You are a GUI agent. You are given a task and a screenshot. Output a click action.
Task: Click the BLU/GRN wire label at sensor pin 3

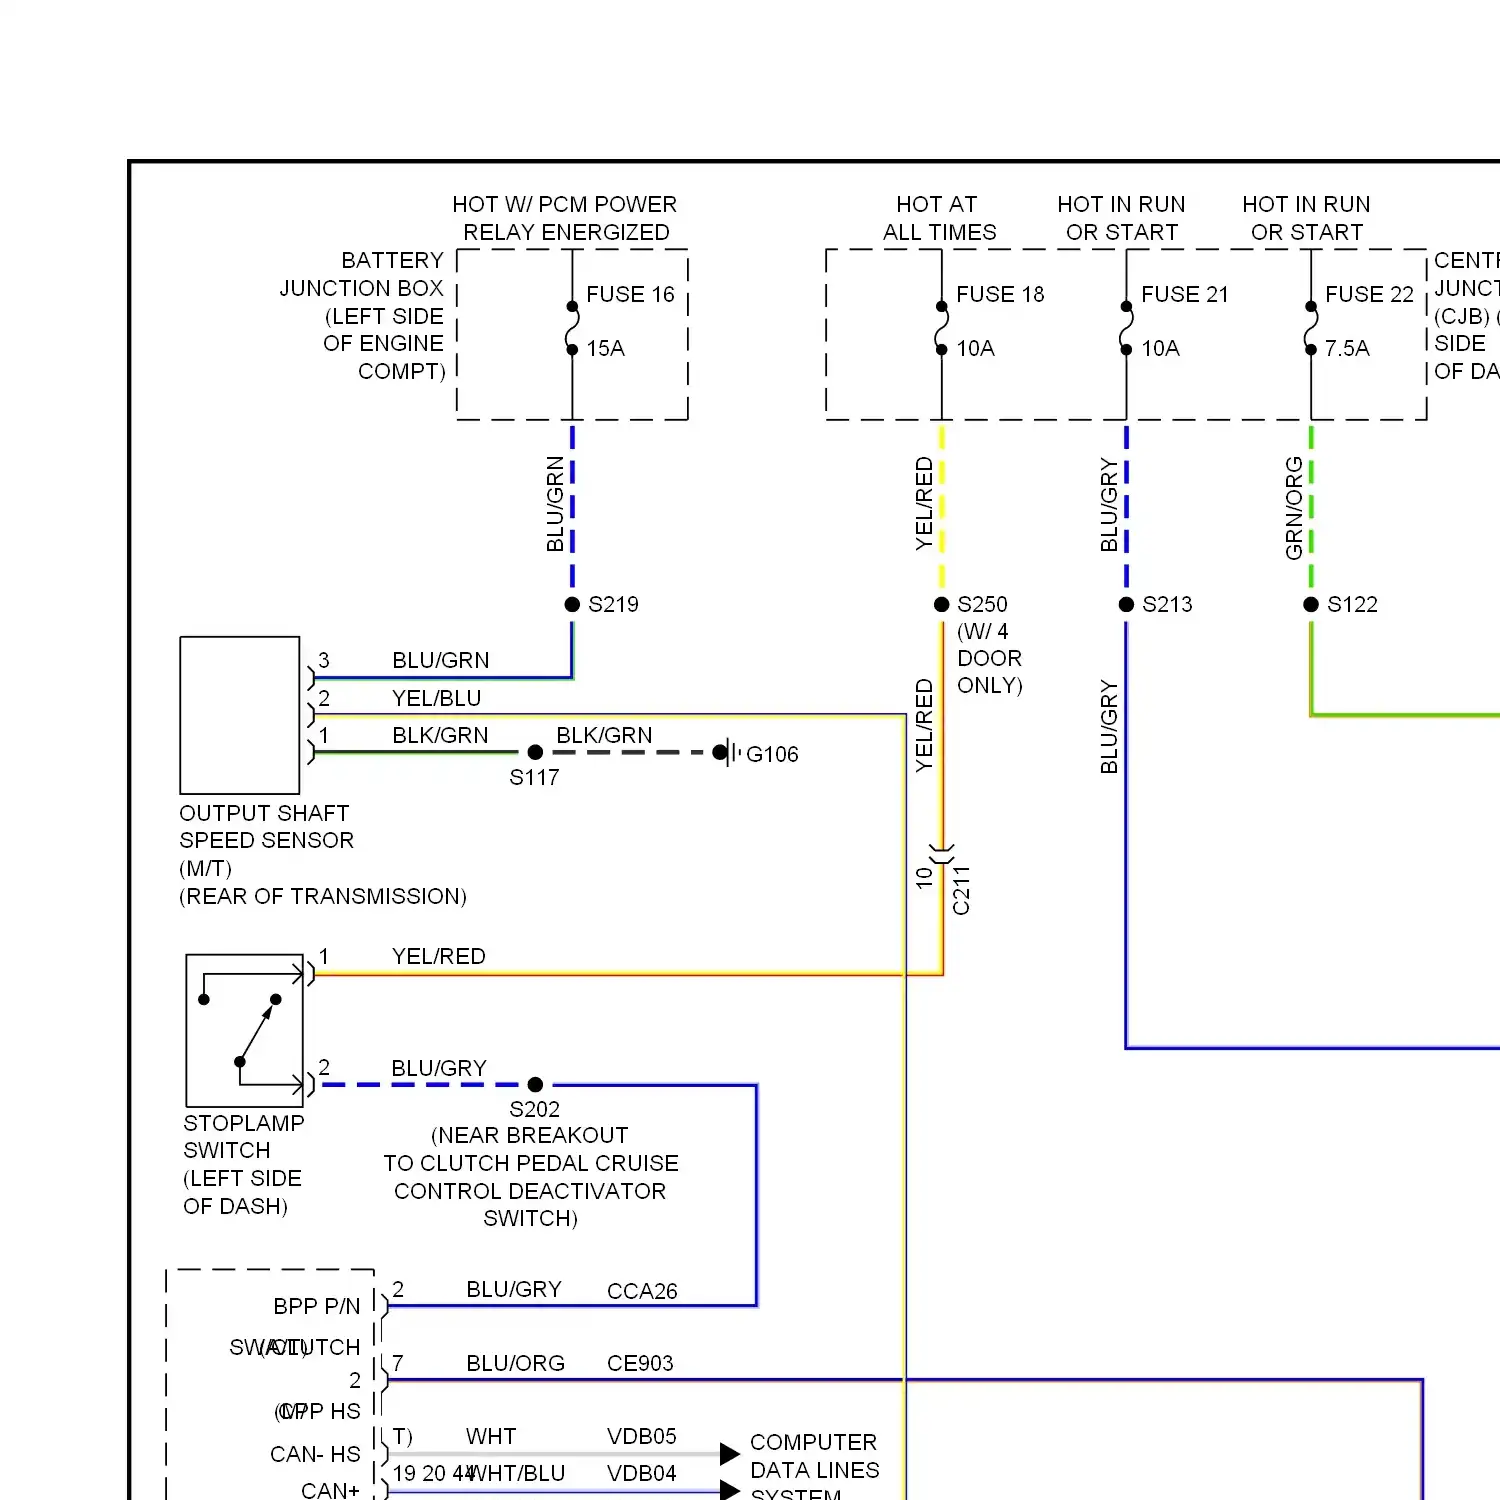tap(441, 660)
